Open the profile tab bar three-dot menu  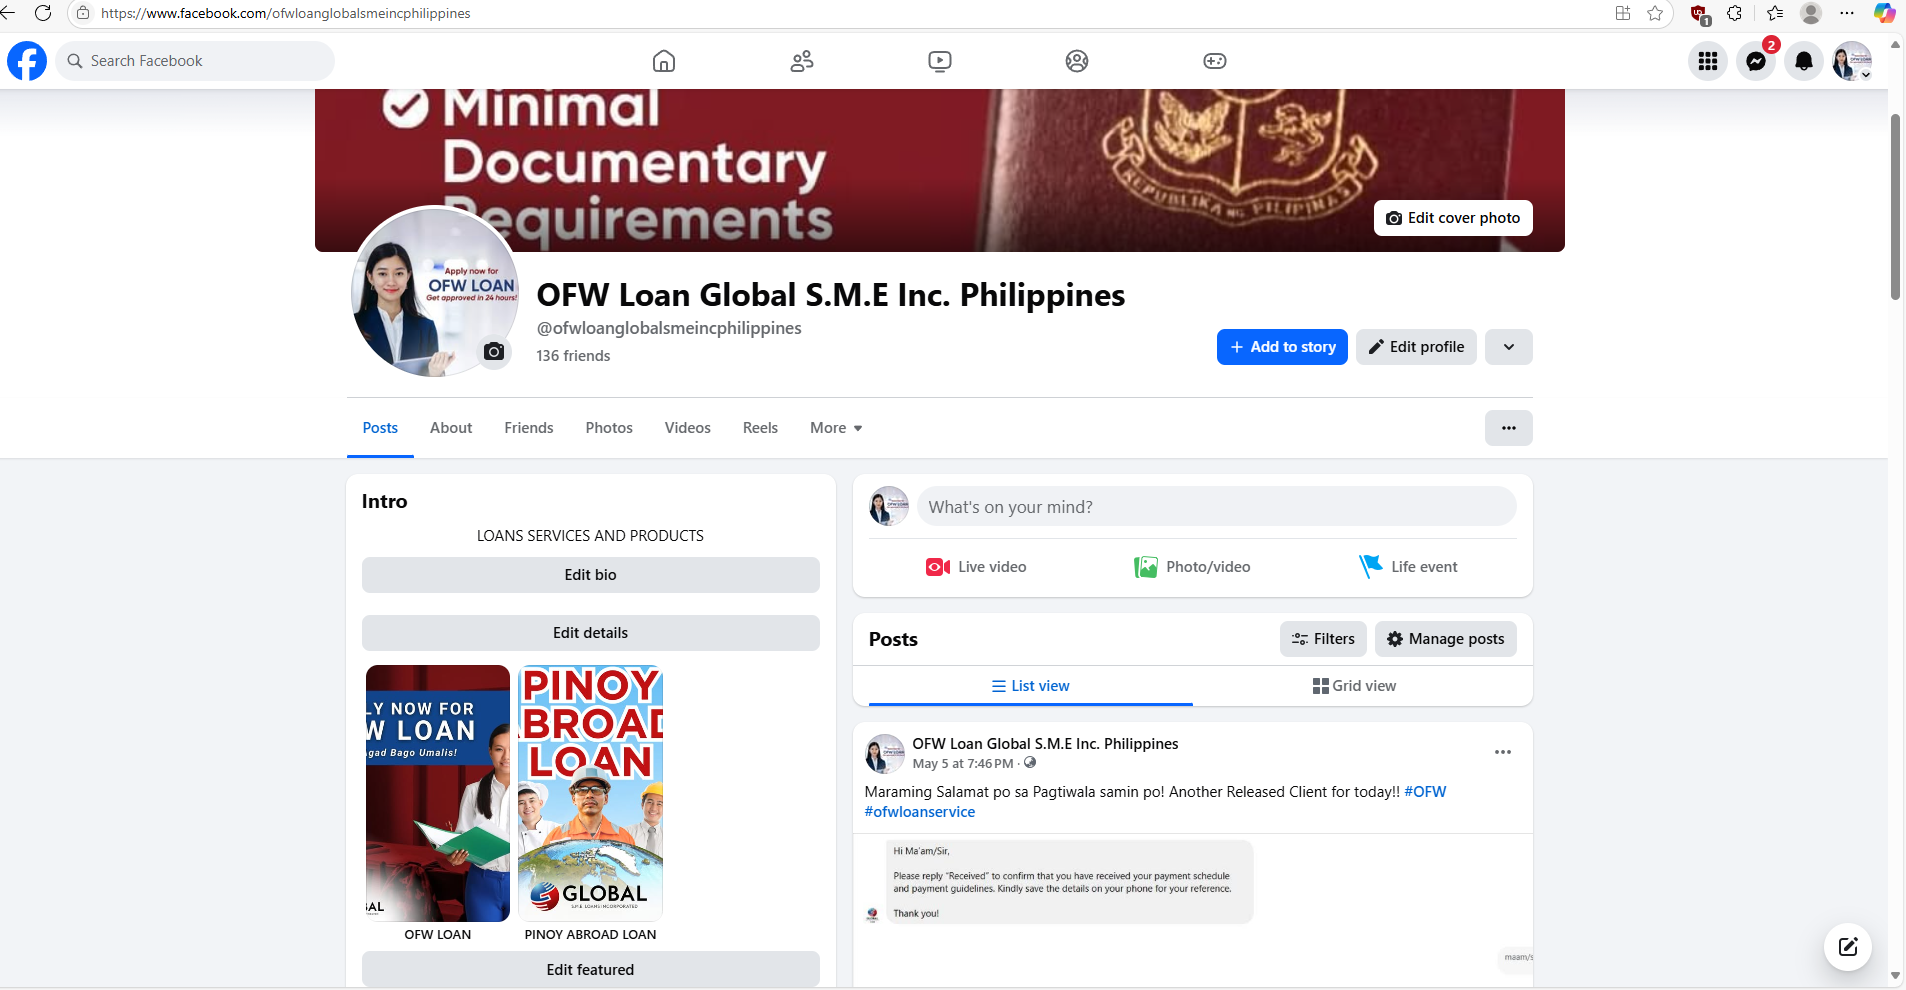click(1509, 428)
